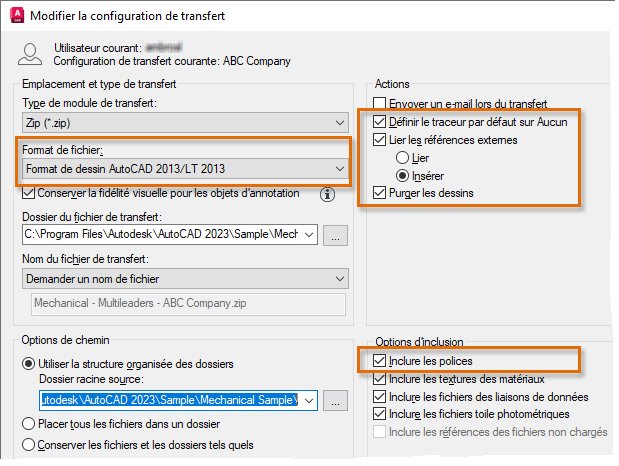Toggle Inclure les textures des matériaux
Image resolution: width=619 pixels, height=466 pixels.
click(x=379, y=379)
